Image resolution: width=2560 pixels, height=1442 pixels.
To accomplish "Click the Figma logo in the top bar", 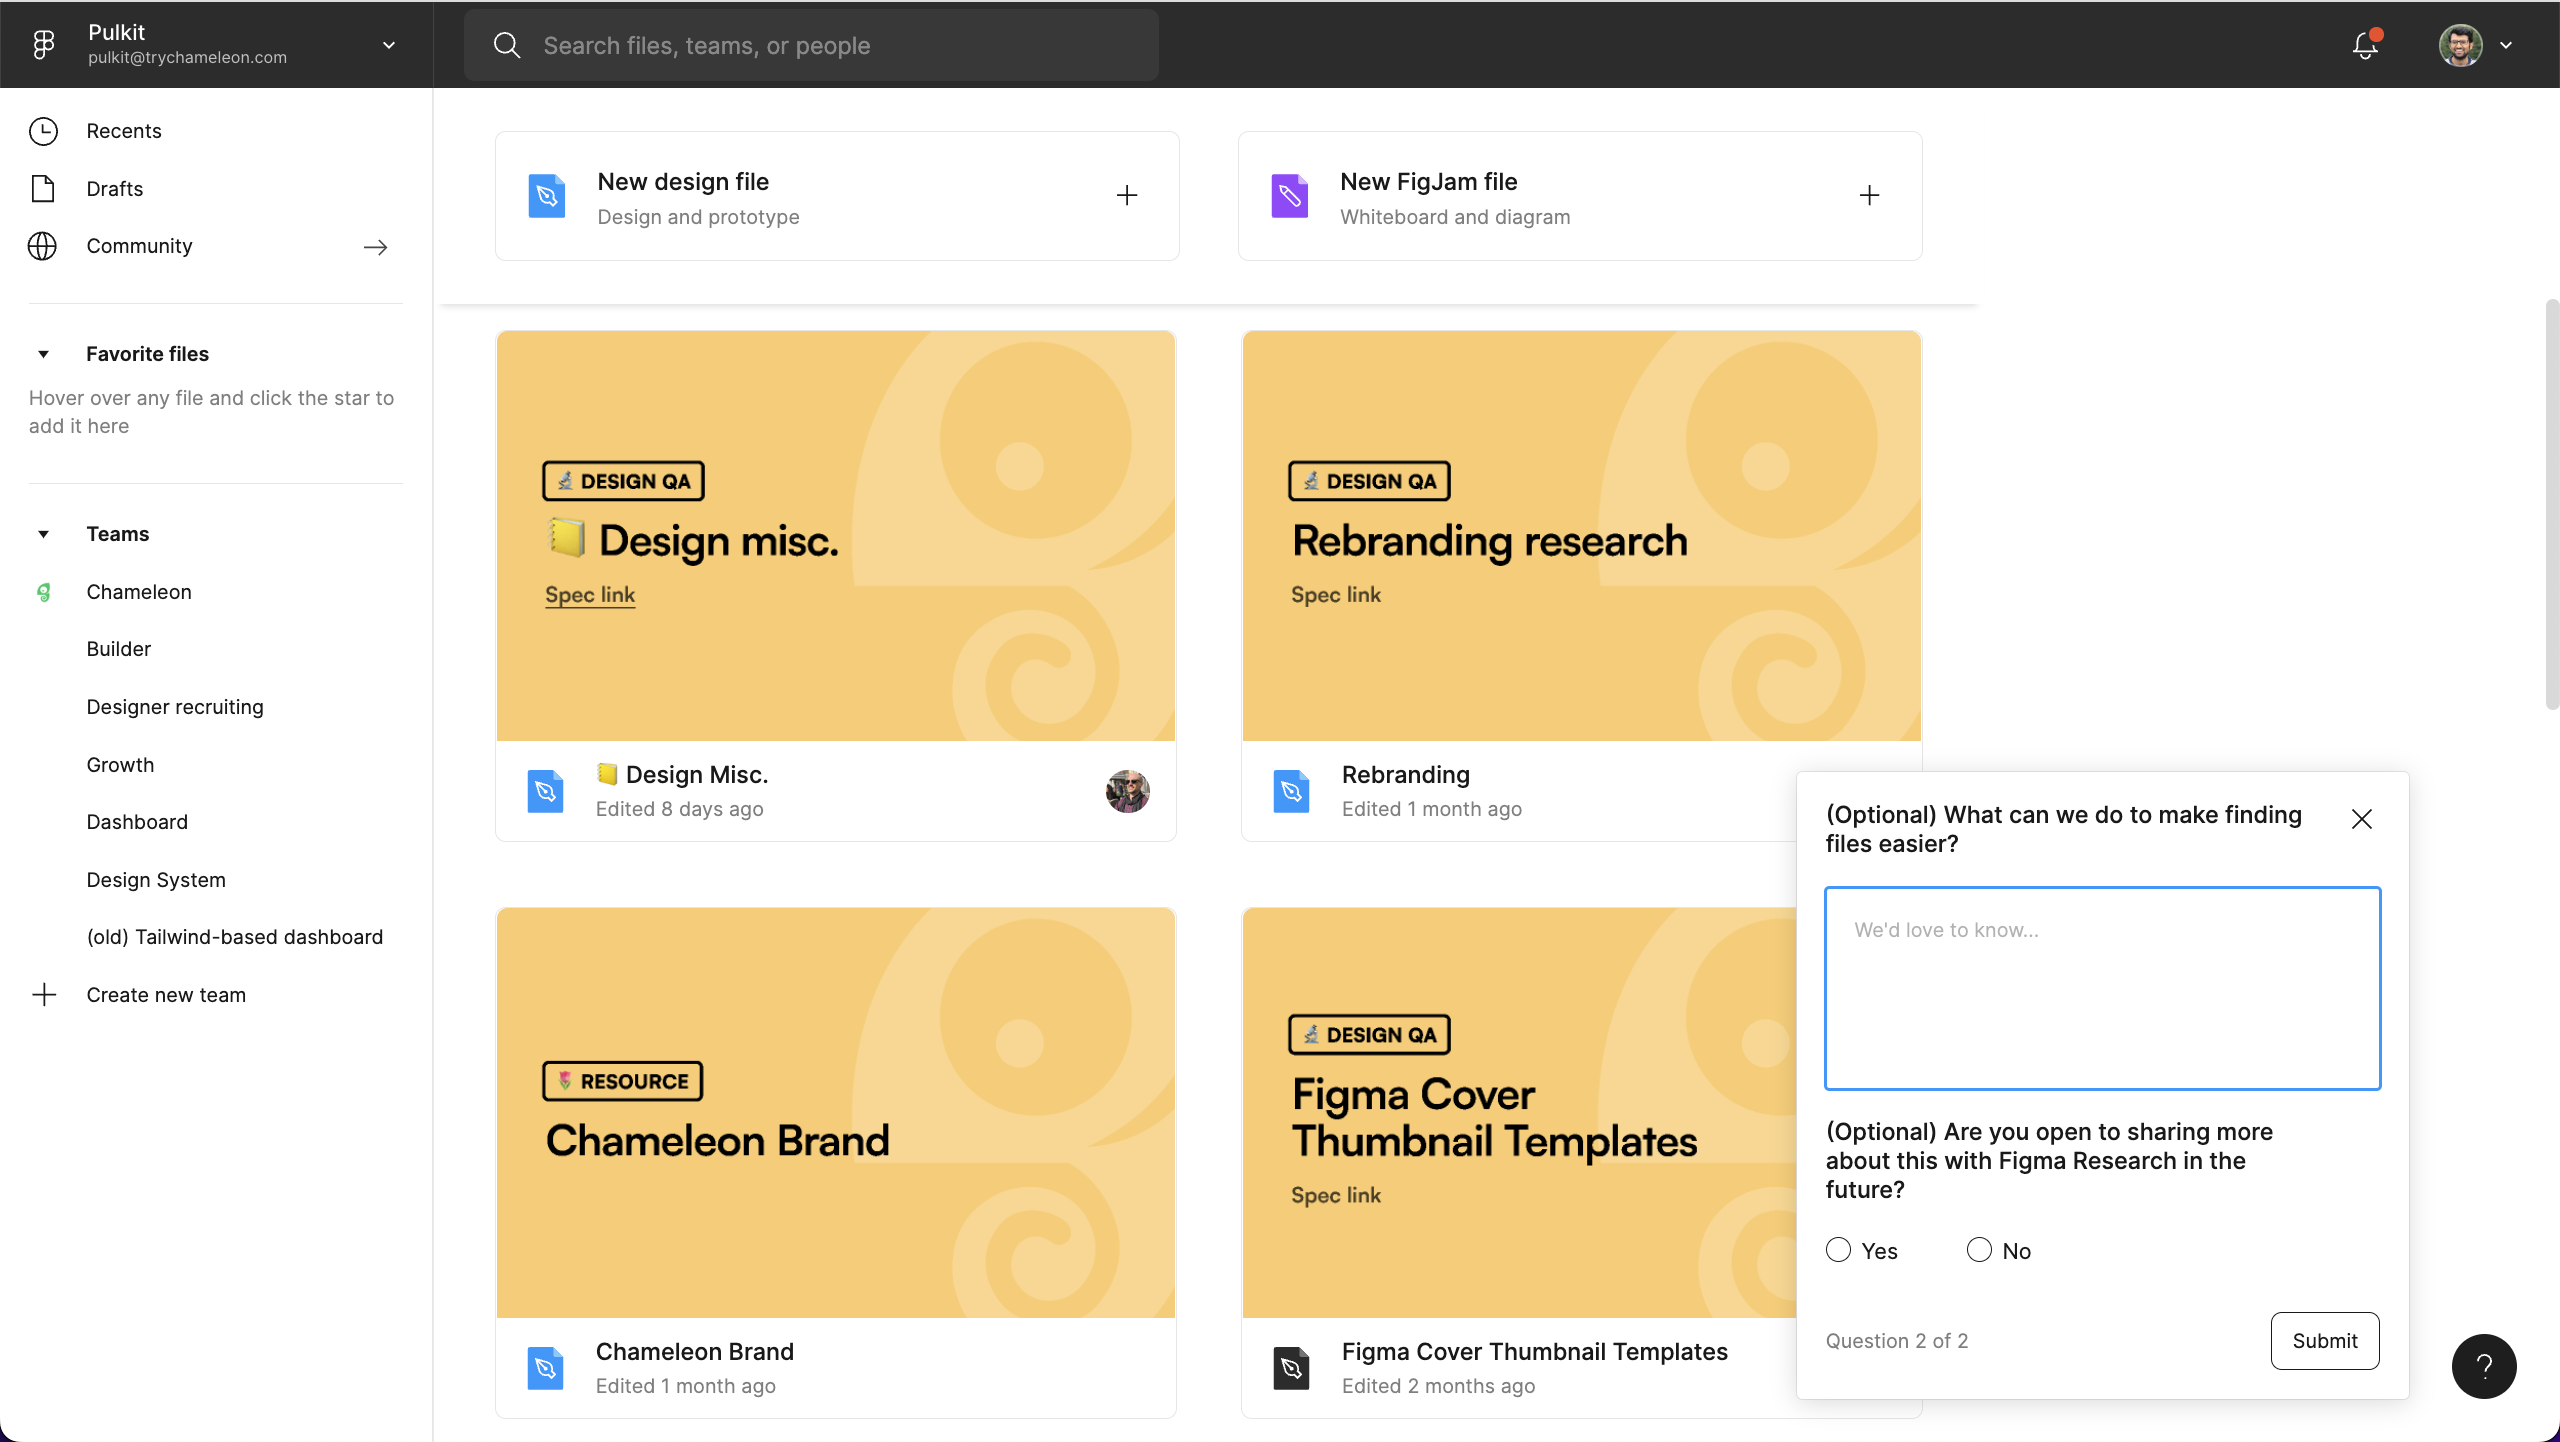I will click(x=44, y=44).
